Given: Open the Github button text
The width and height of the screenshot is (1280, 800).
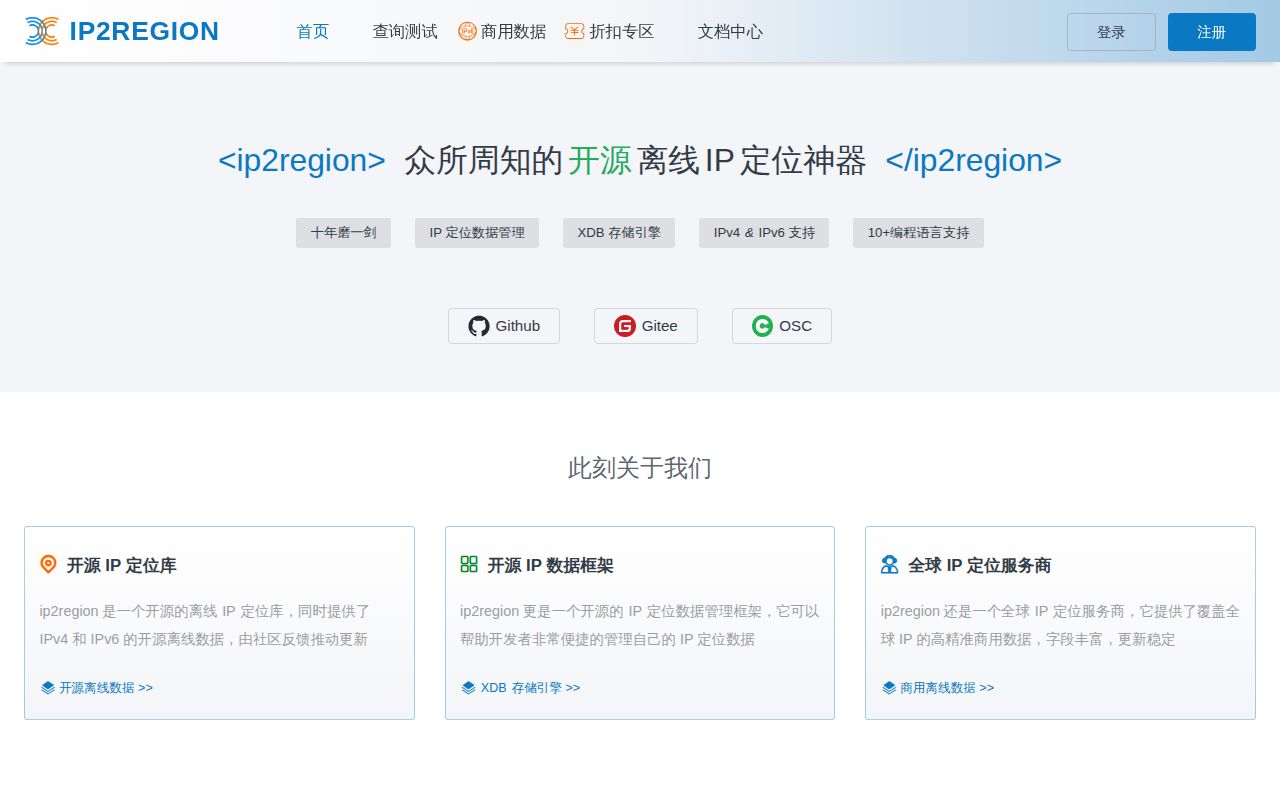Looking at the screenshot, I should point(518,326).
